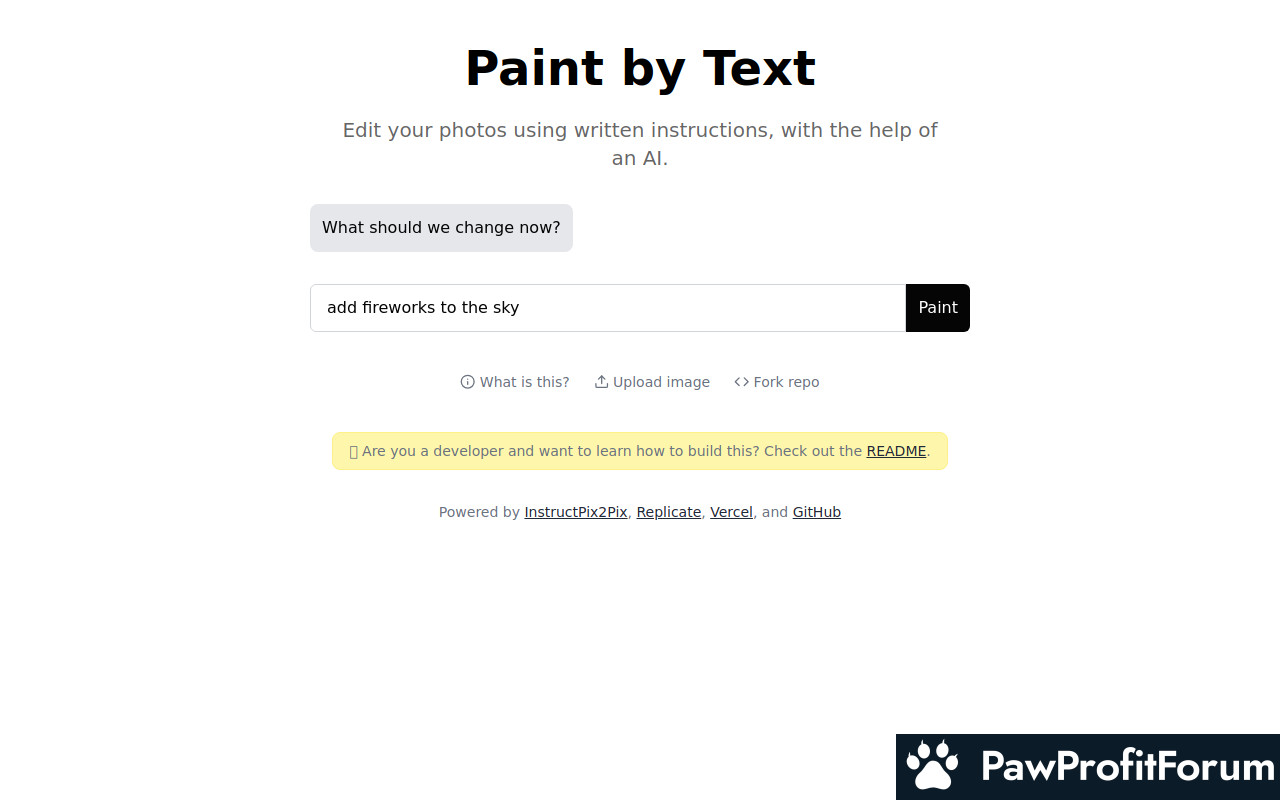
Task: Click the white paw print logo
Action: coord(932,766)
